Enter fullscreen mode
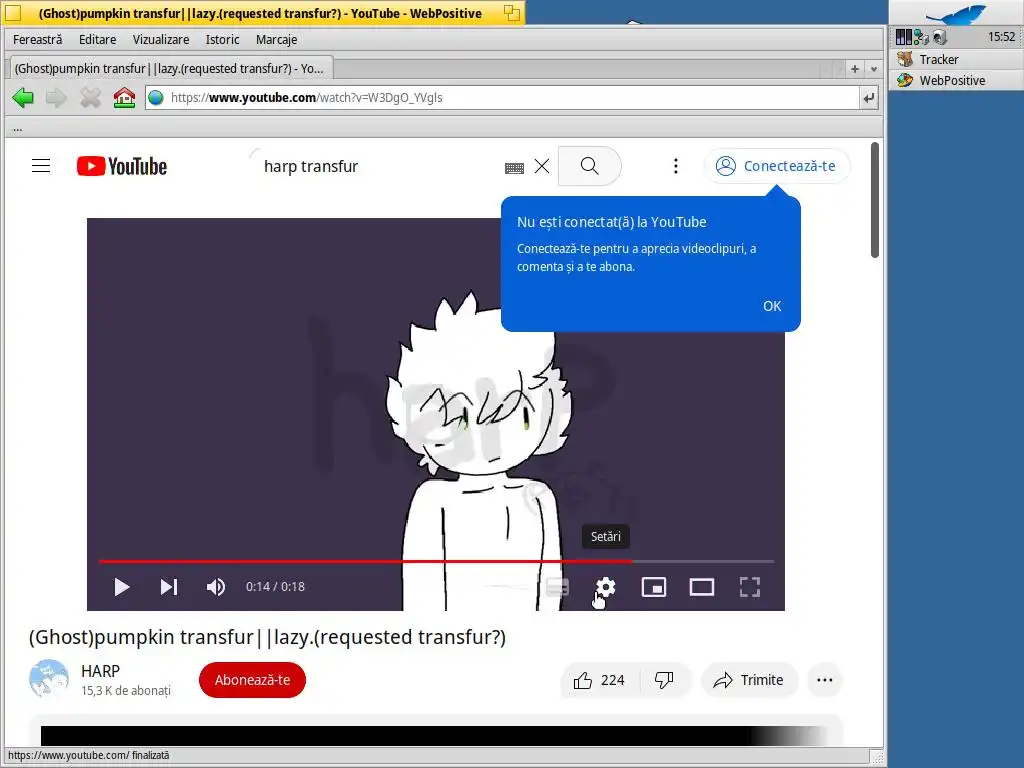Image resolution: width=1024 pixels, height=768 pixels. coord(750,587)
